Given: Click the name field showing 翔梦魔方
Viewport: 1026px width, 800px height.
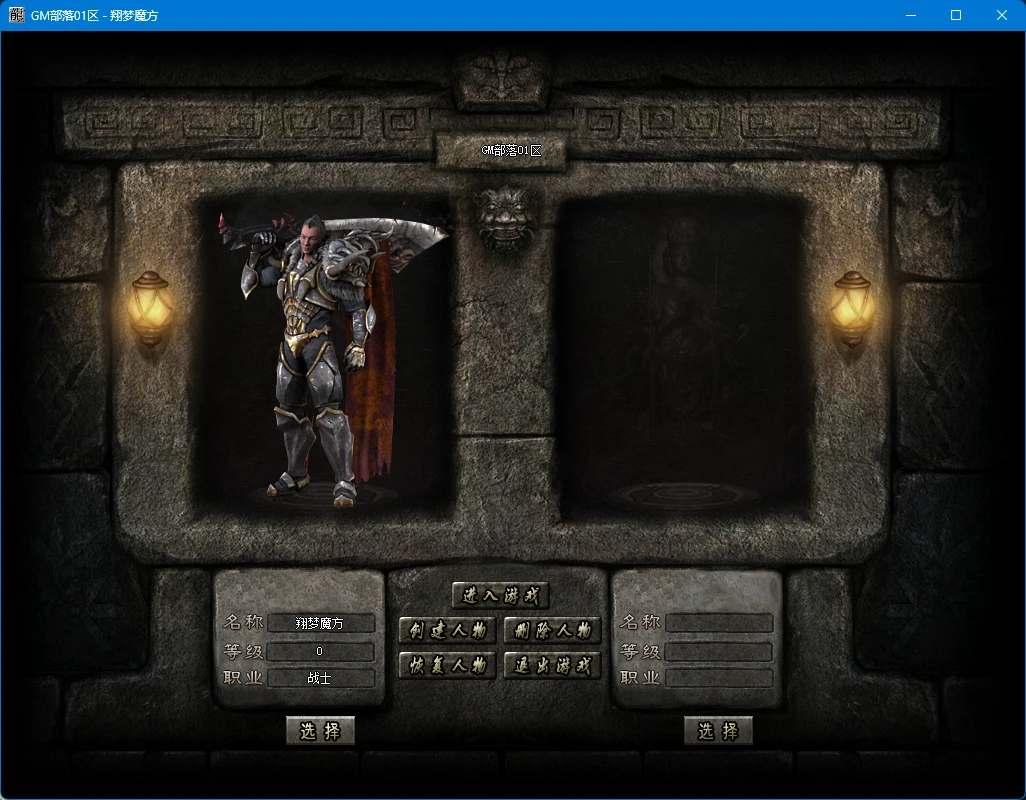Looking at the screenshot, I should 321,623.
